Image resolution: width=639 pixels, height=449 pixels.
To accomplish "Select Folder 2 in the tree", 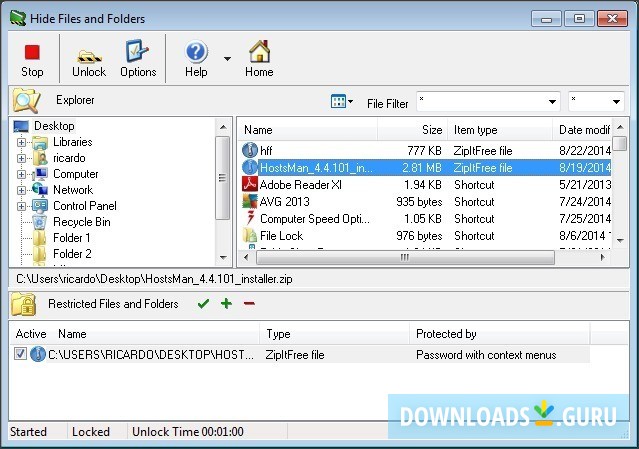I will click(72, 254).
